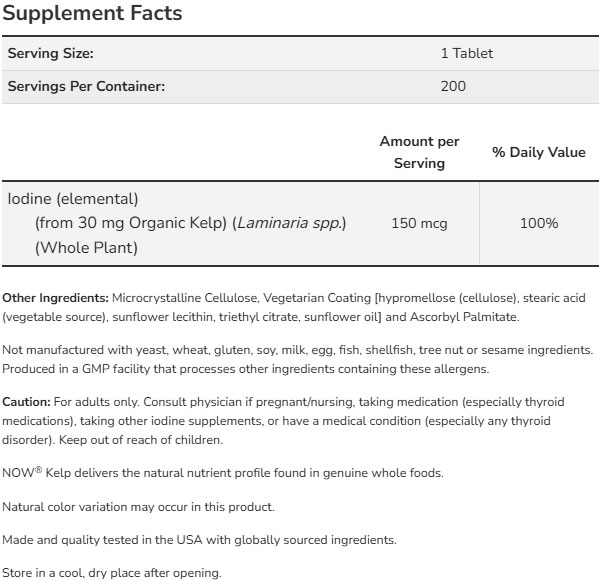Viewport: 601px width, 581px height.
Task: Select the 200 servings value
Action: pyautogui.click(x=453, y=86)
